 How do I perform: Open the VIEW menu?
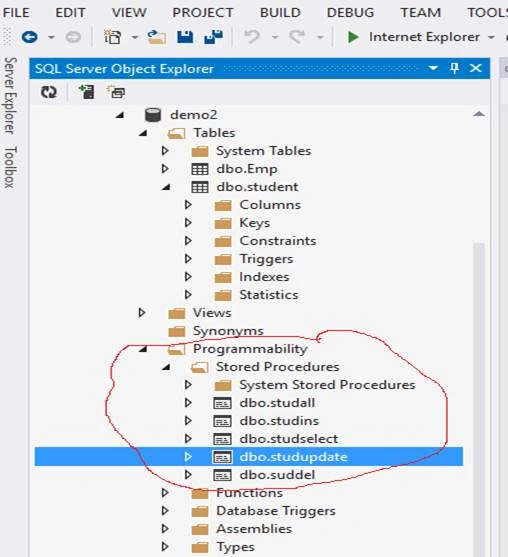(x=129, y=13)
